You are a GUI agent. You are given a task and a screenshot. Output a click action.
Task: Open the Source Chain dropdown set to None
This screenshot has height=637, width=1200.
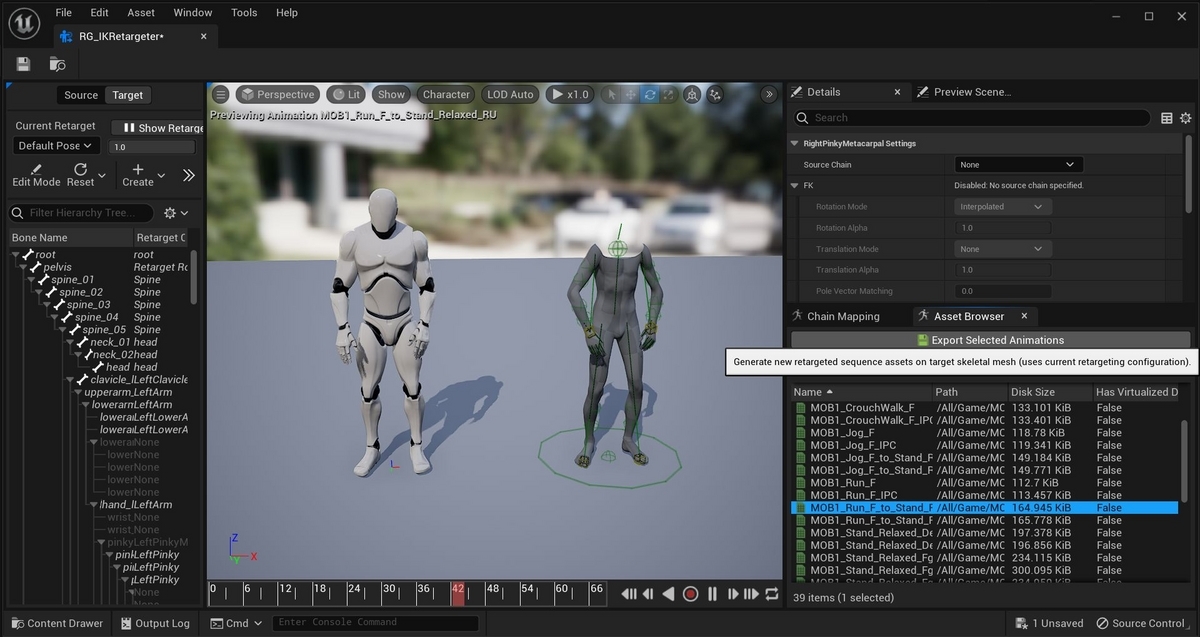pyautogui.click(x=1018, y=165)
